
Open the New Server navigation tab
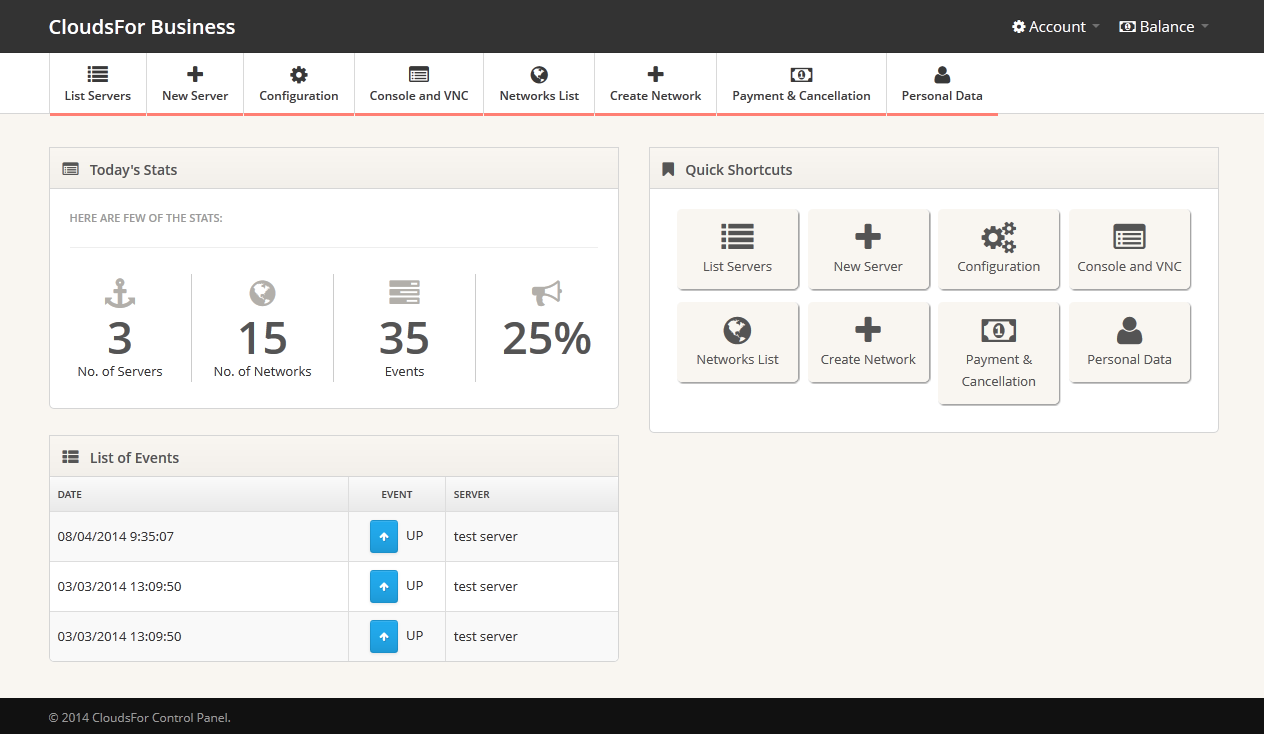coord(195,84)
